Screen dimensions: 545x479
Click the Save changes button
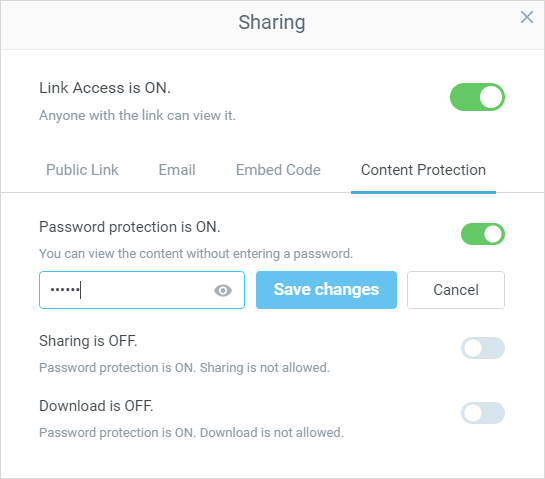coord(326,290)
